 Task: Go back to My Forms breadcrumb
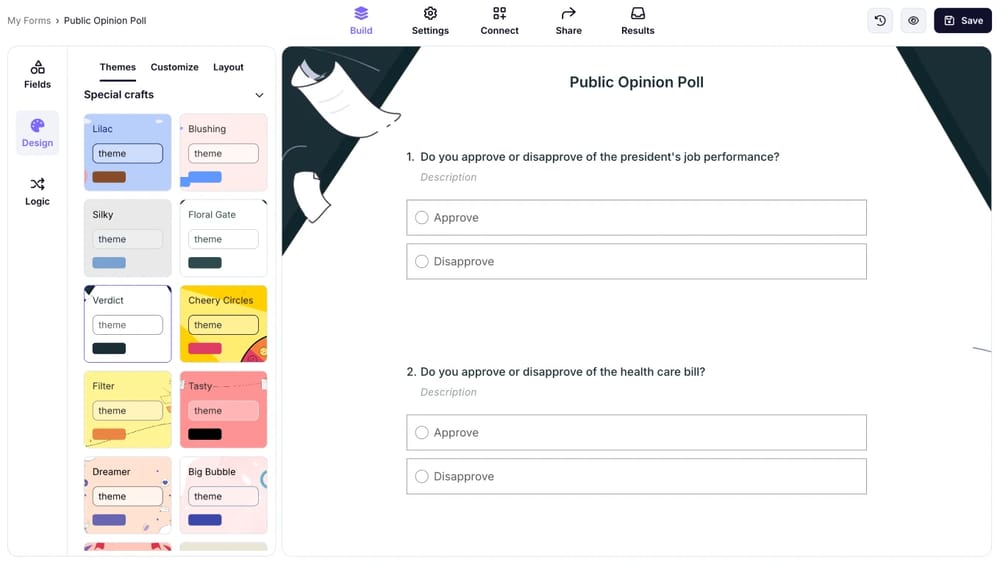[x=28, y=20]
